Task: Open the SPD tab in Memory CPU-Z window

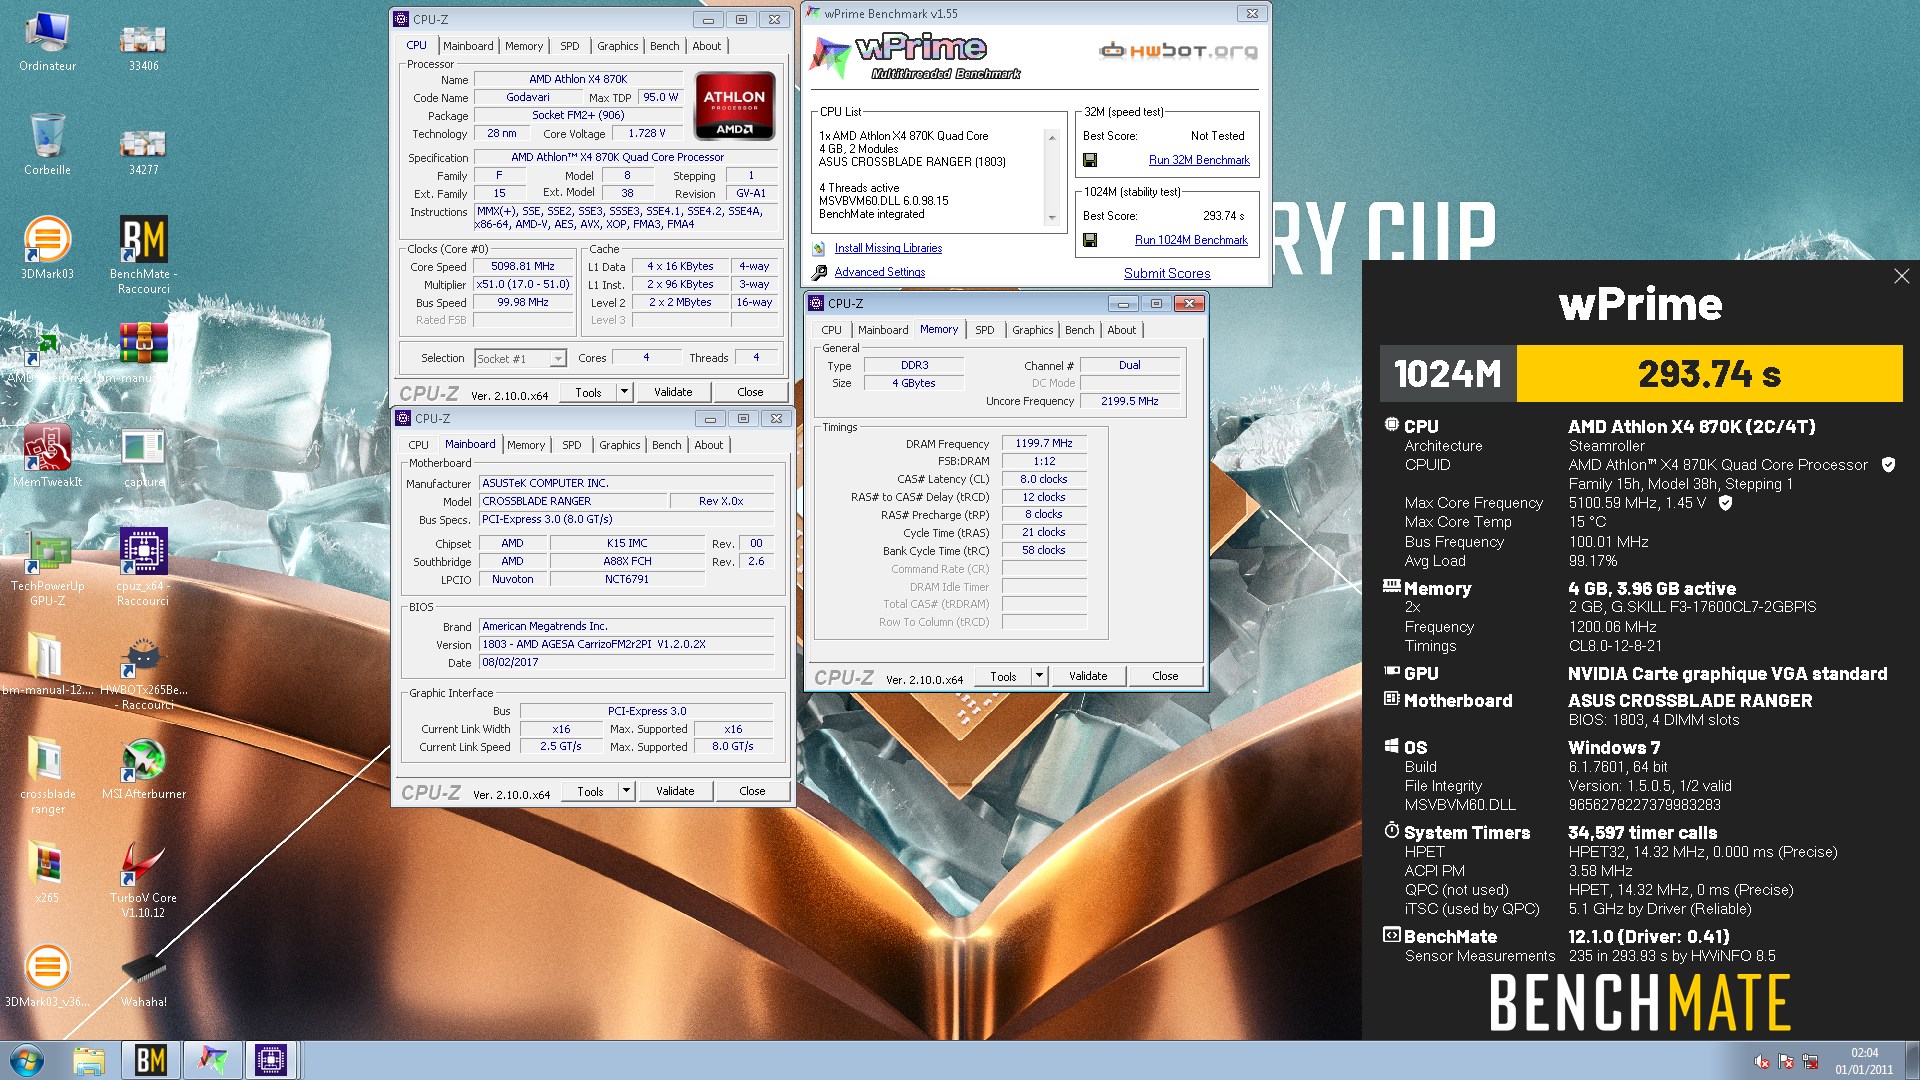Action: tap(985, 330)
